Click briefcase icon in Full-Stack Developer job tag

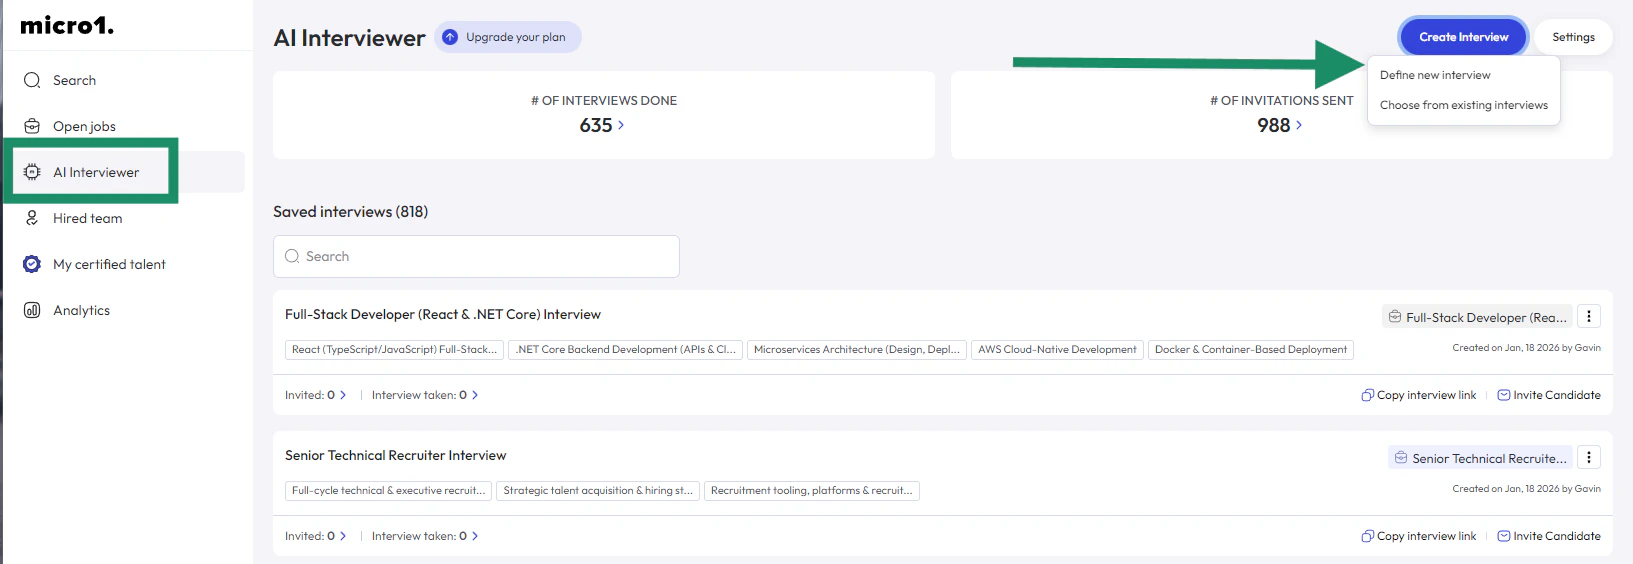[x=1394, y=317]
